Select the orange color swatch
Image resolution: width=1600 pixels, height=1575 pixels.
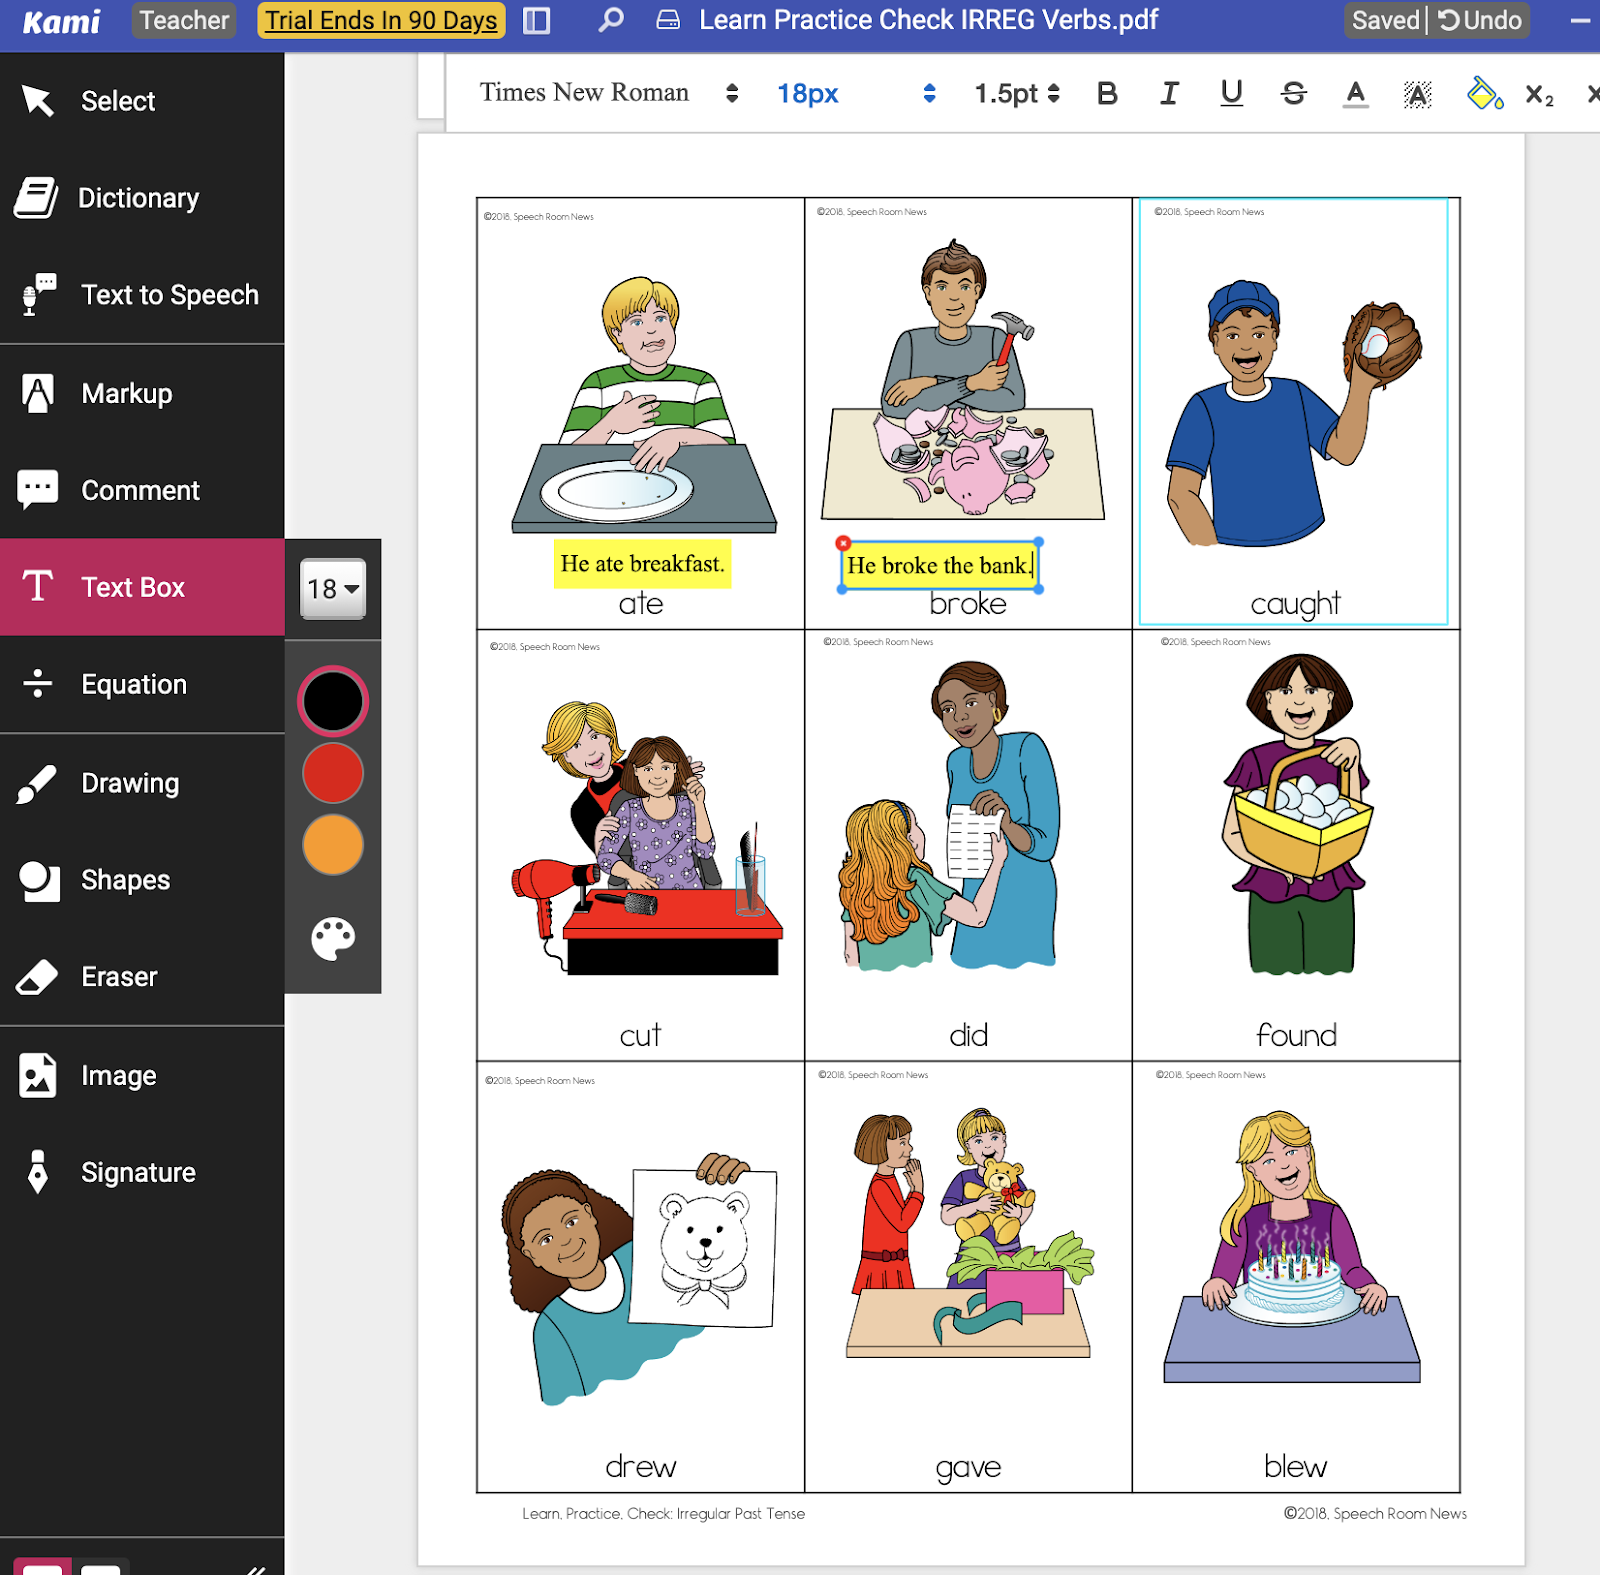click(333, 845)
